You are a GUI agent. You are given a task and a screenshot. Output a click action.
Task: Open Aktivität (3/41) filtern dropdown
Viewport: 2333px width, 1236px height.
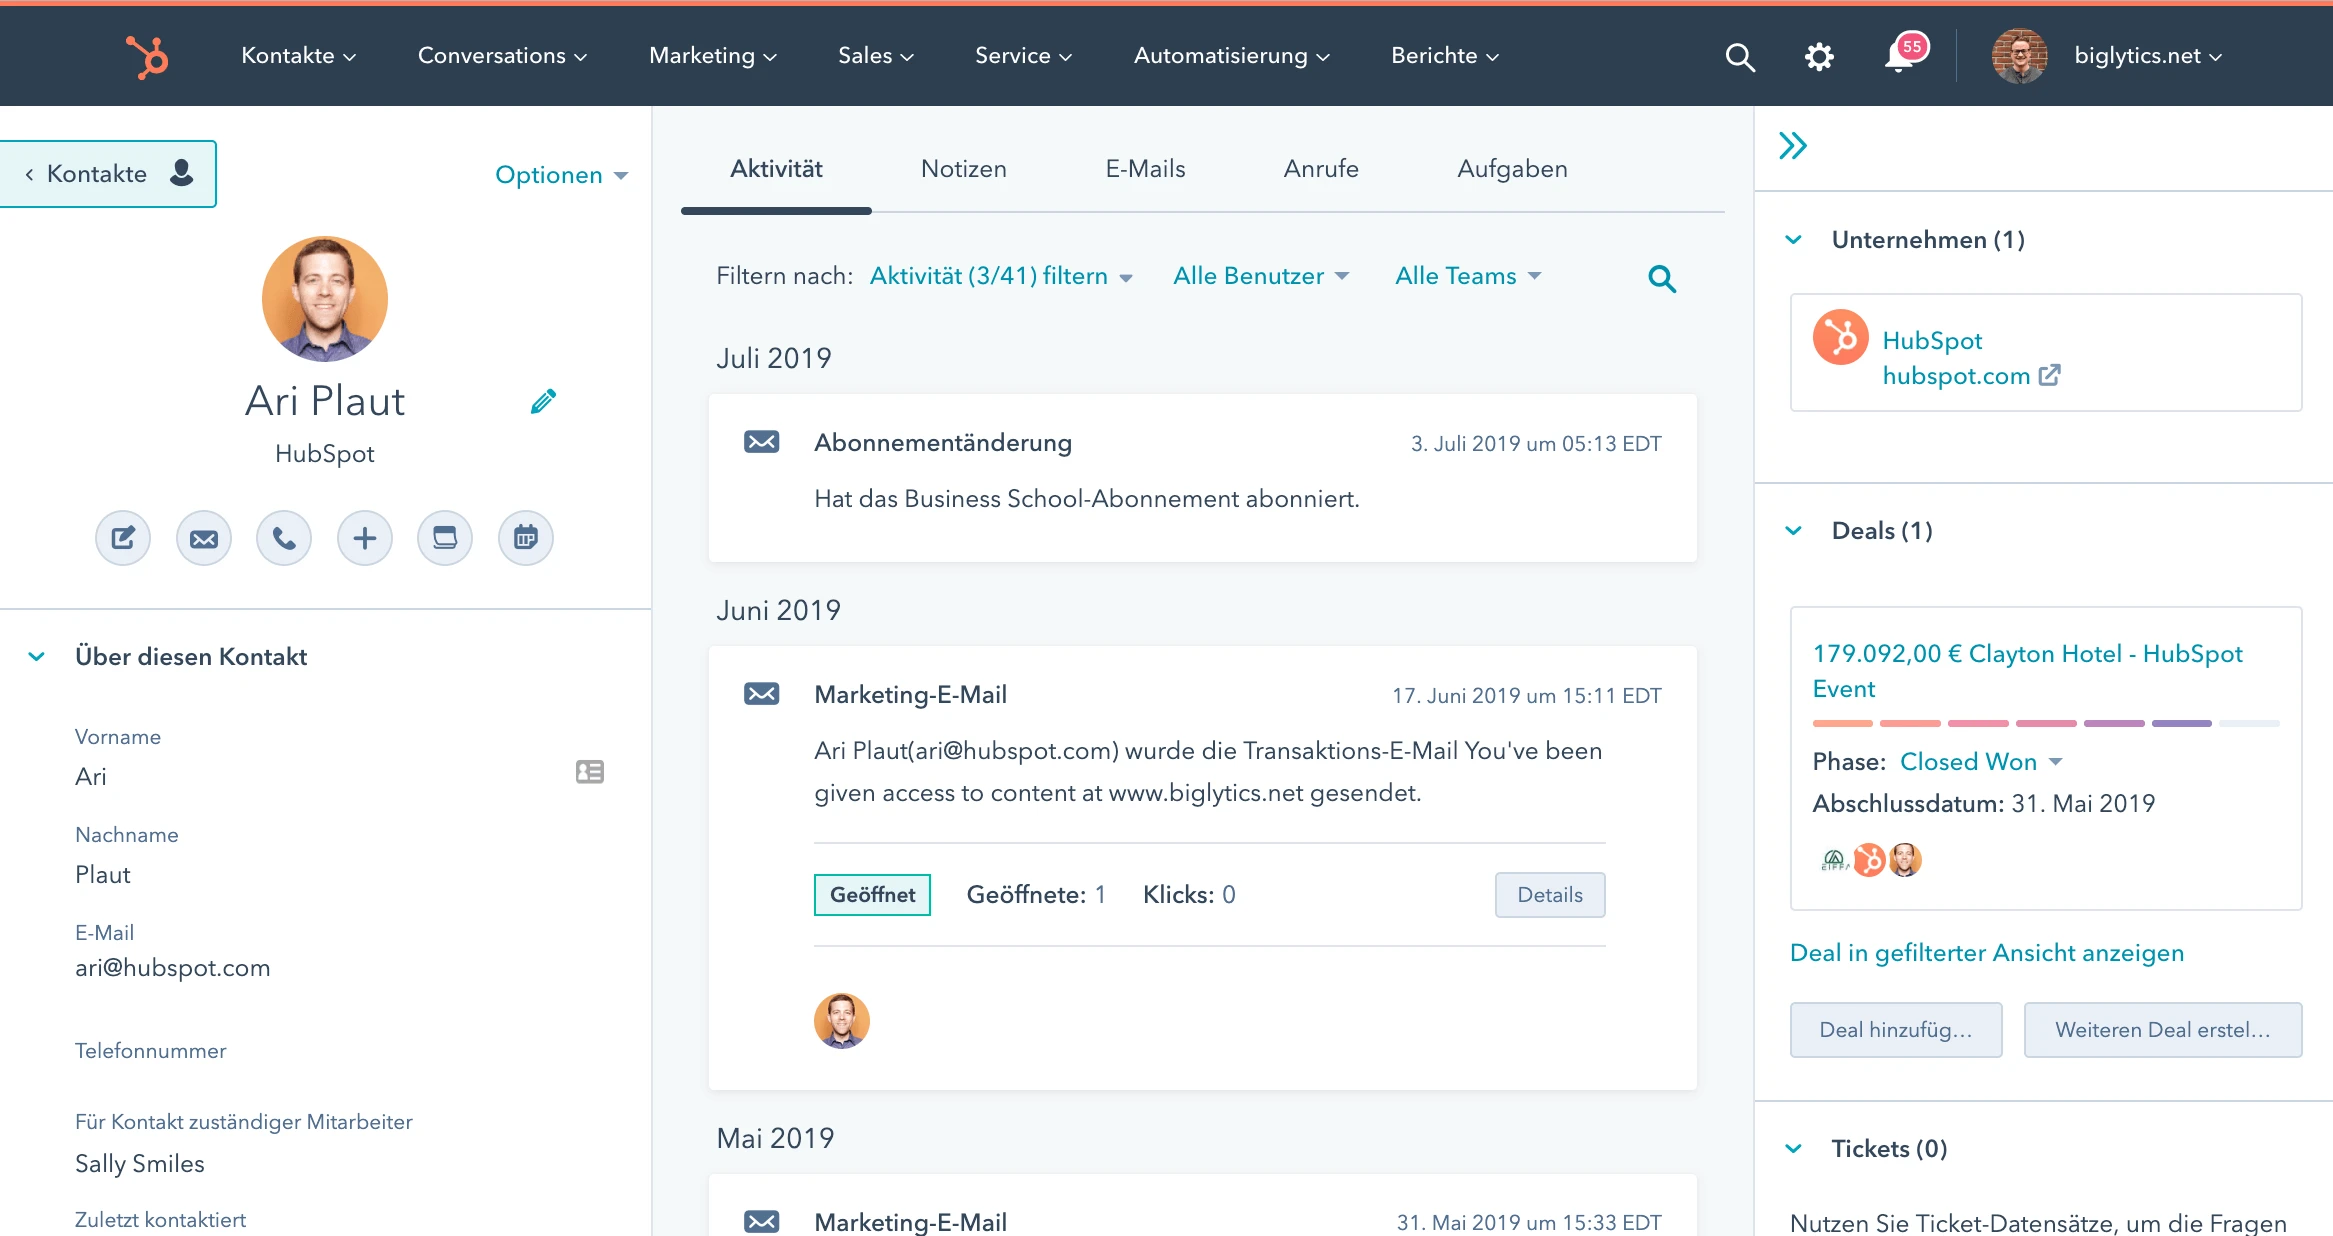1001,276
